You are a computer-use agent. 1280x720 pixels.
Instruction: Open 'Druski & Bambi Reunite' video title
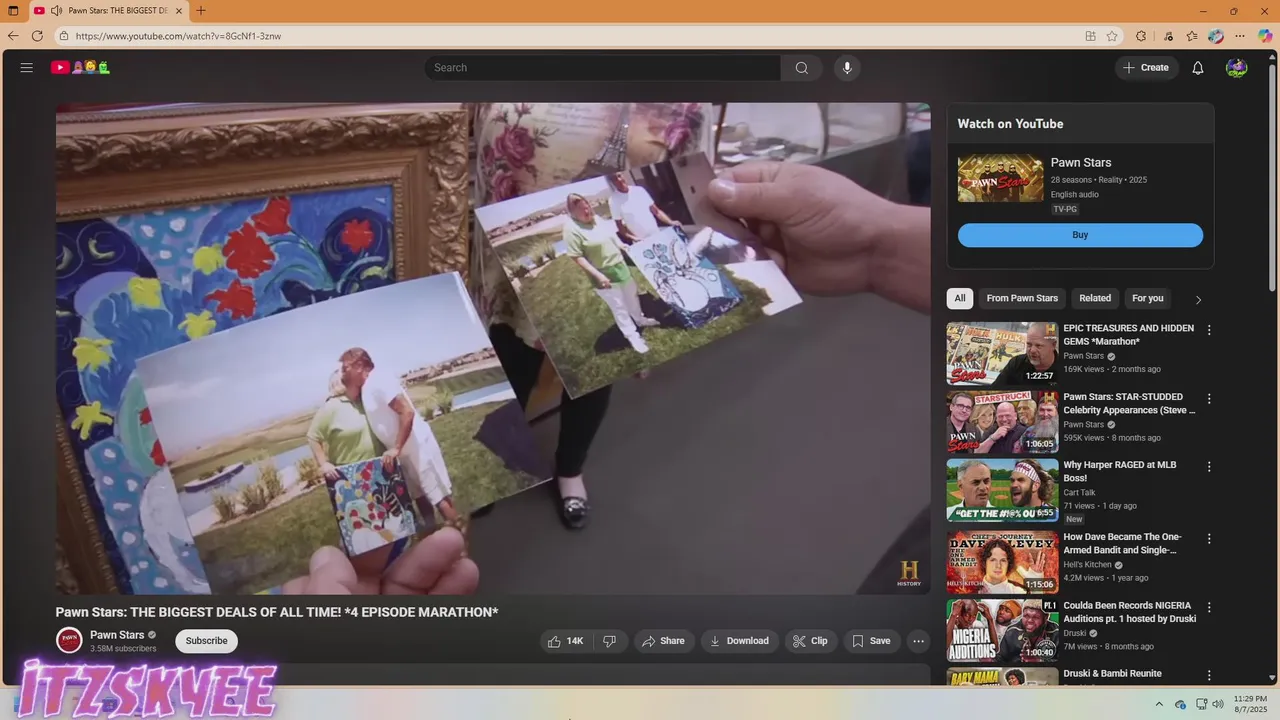click(1112, 674)
